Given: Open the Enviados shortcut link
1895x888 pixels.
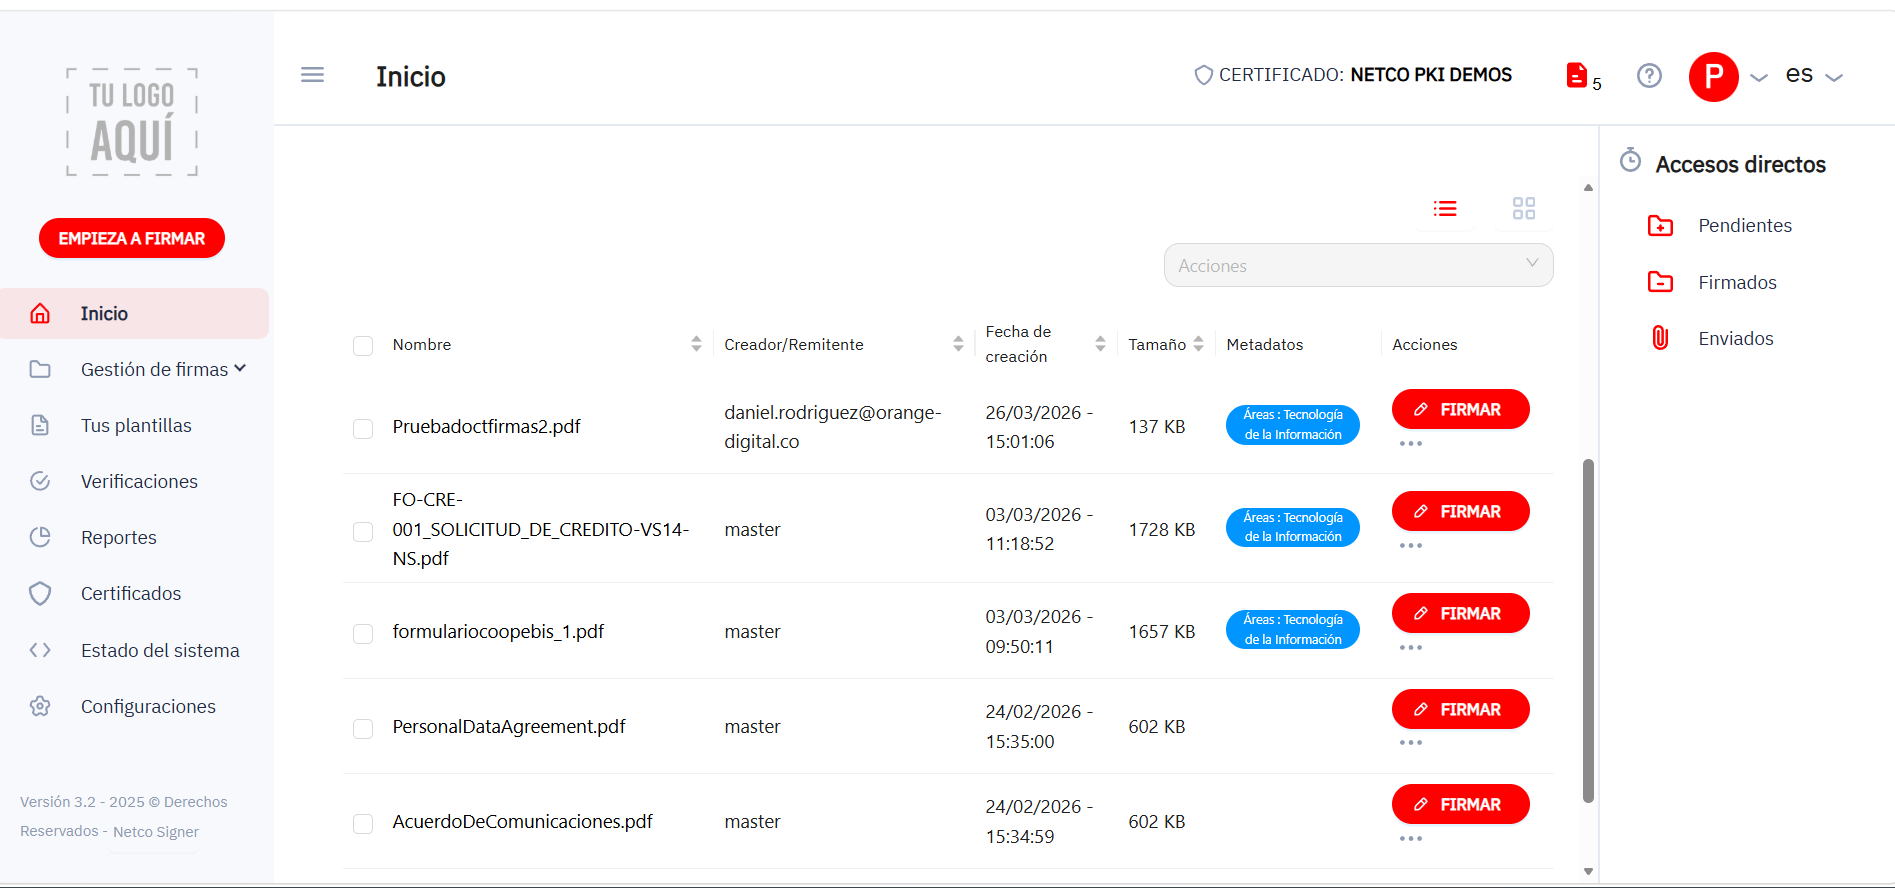Looking at the screenshot, I should point(1736,338).
